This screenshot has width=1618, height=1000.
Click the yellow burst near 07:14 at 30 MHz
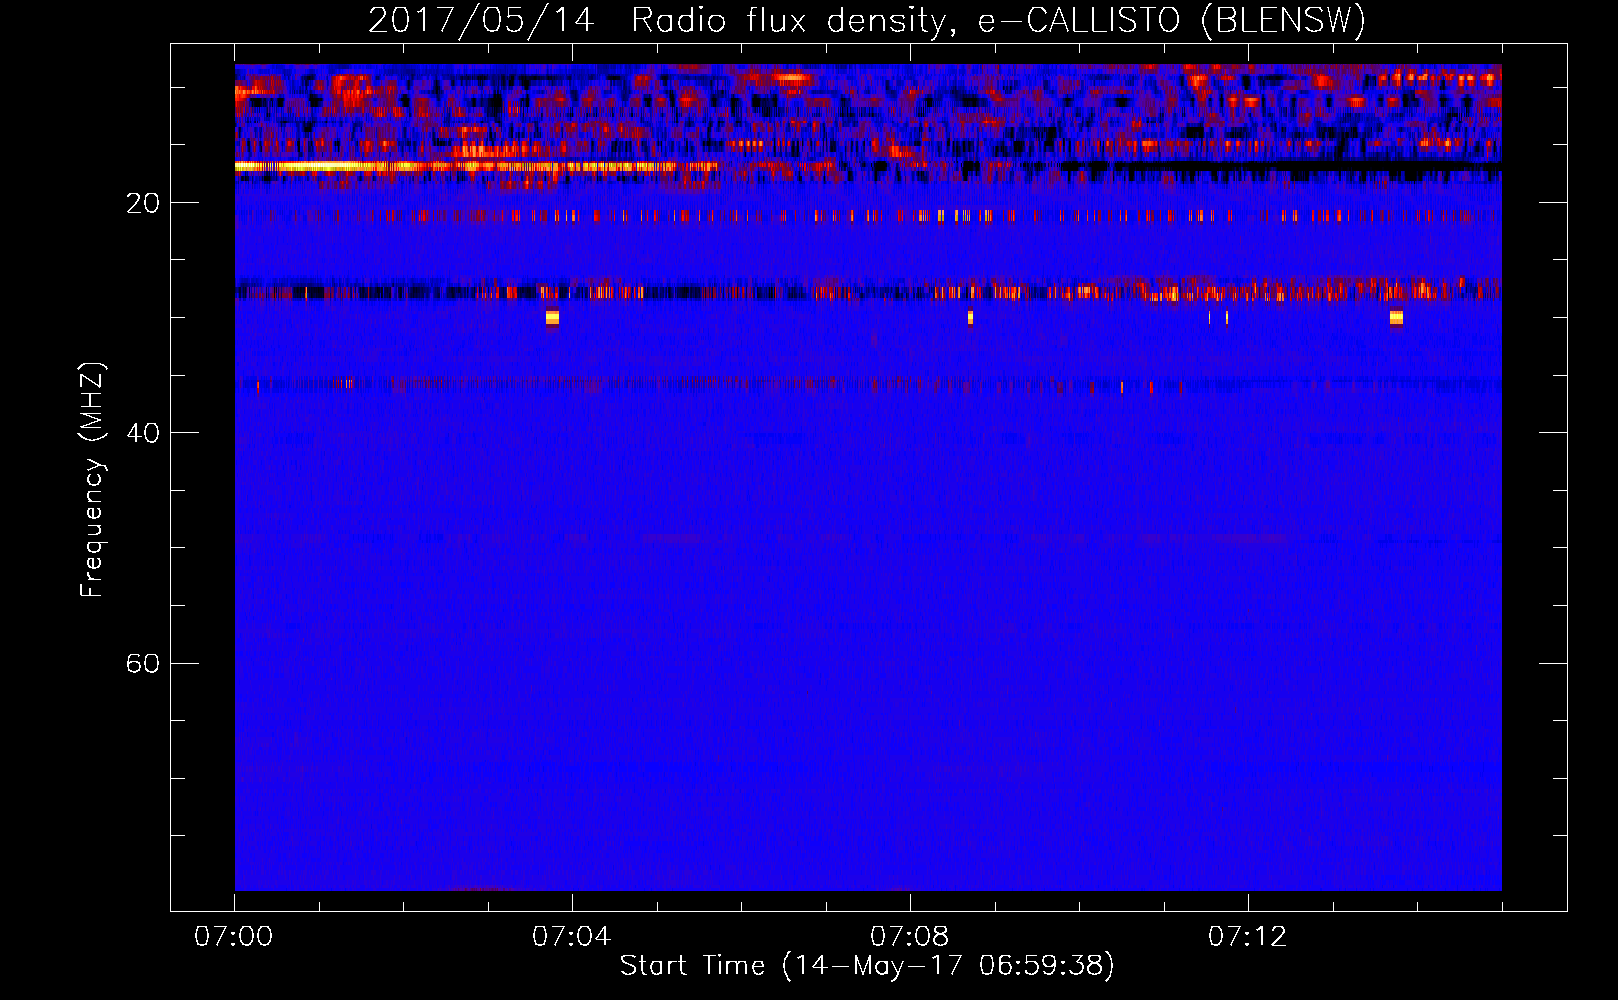1396,318
